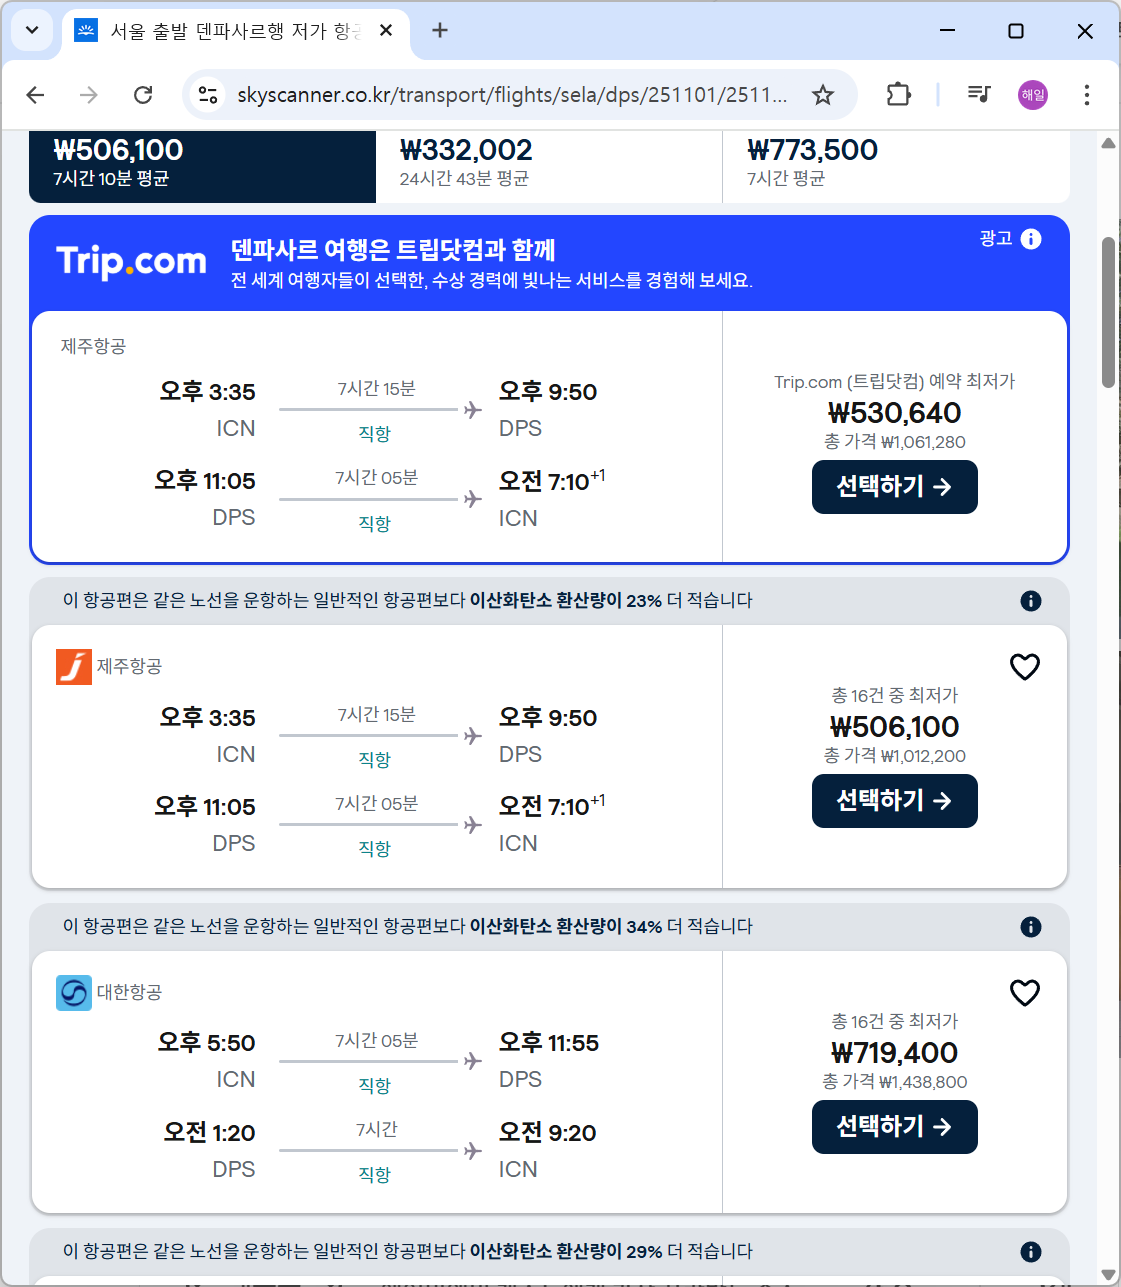Click the info icon beside the 23% CO2 message

(1031, 601)
